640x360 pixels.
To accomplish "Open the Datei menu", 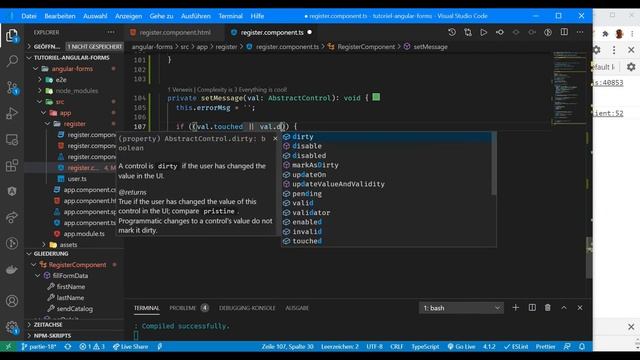I will tap(29, 16).
